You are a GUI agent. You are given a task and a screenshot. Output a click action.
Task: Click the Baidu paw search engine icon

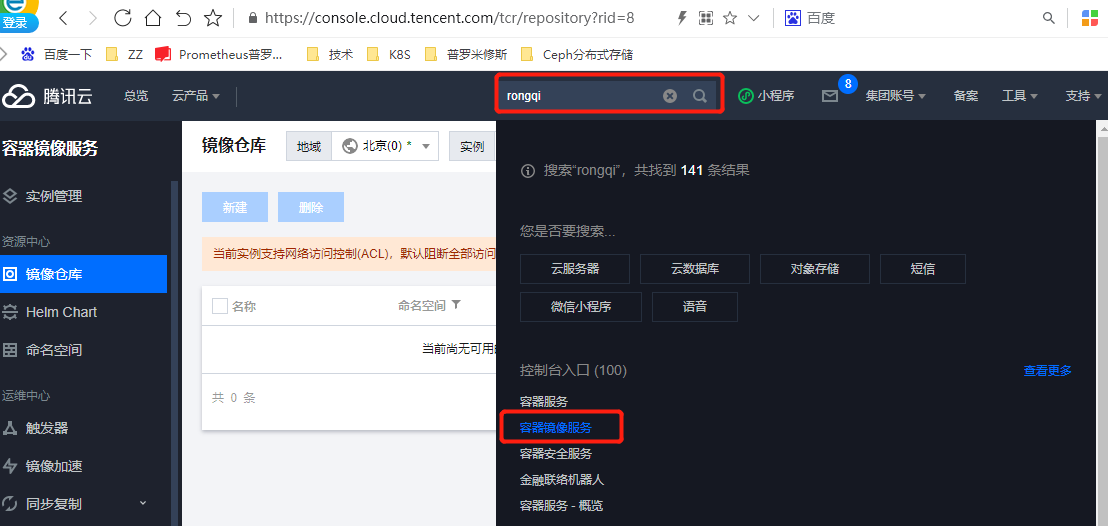793,18
